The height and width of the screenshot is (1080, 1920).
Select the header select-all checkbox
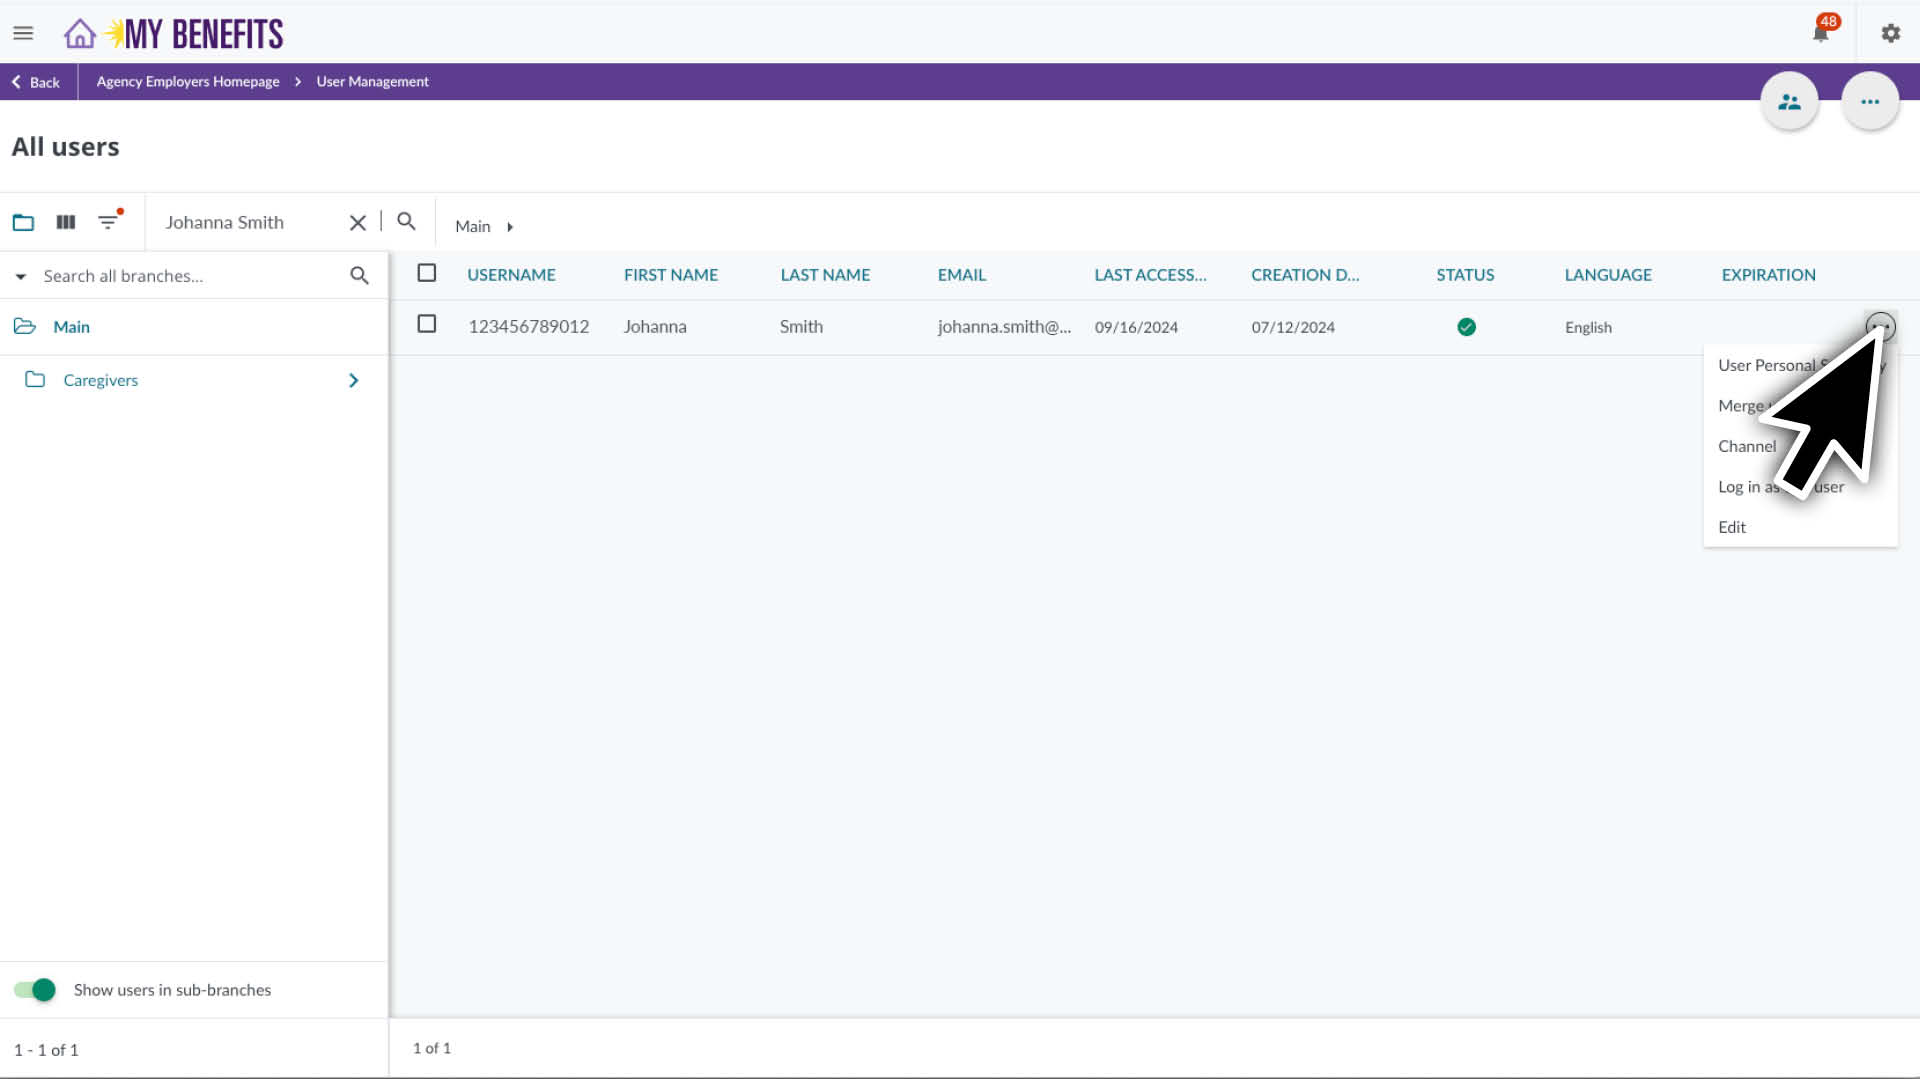pyautogui.click(x=427, y=272)
